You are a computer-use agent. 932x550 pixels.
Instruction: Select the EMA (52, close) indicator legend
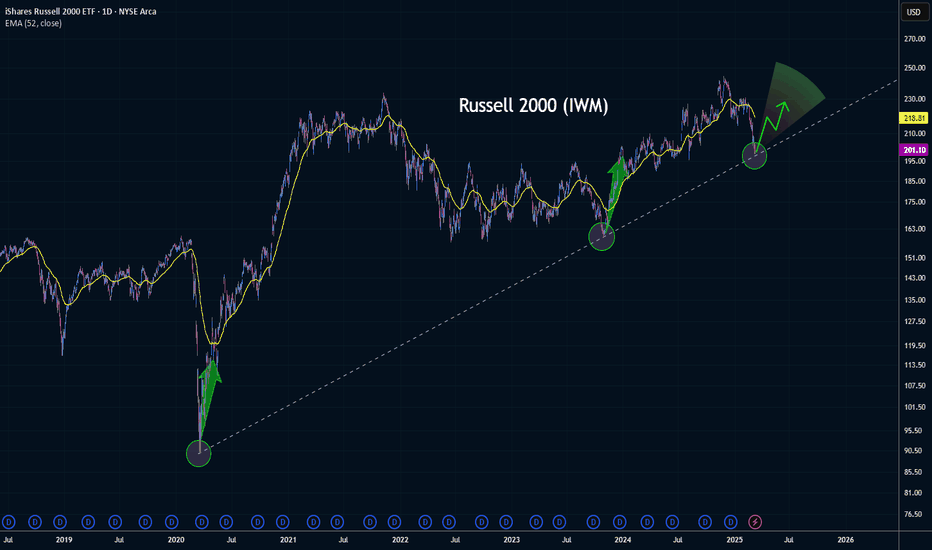tap(33, 23)
